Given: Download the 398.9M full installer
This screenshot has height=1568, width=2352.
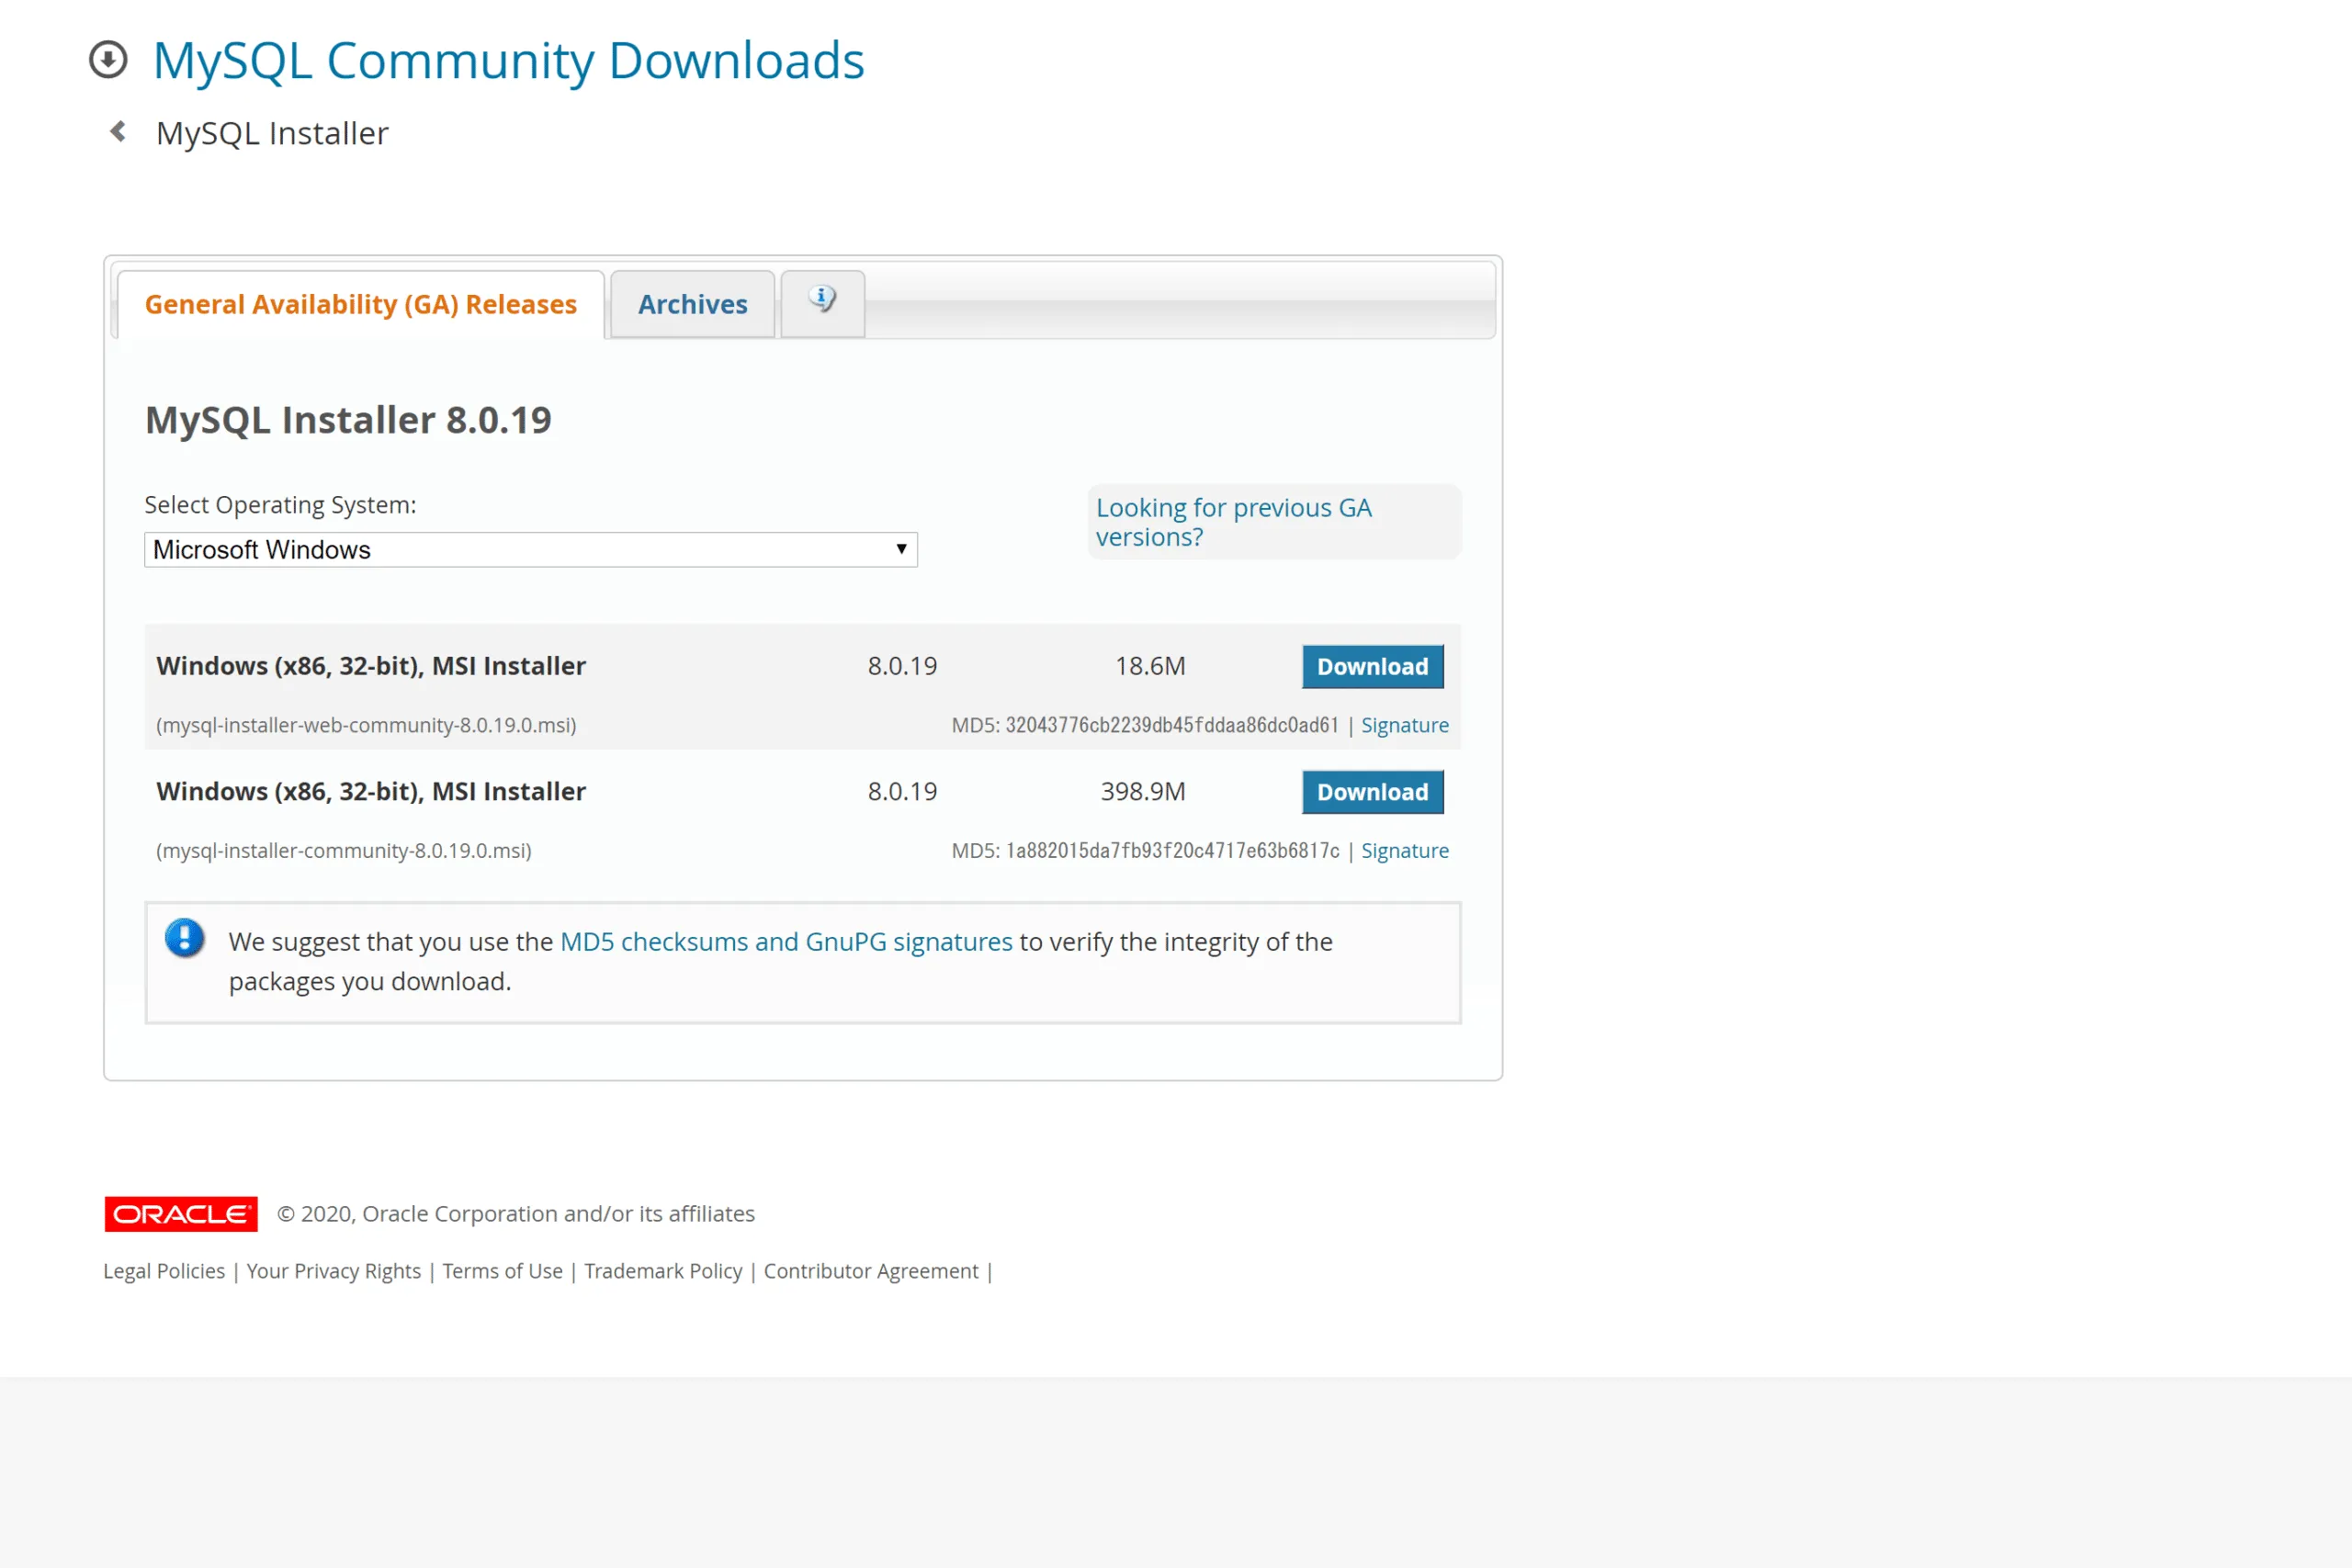Looking at the screenshot, I should click(x=1373, y=791).
